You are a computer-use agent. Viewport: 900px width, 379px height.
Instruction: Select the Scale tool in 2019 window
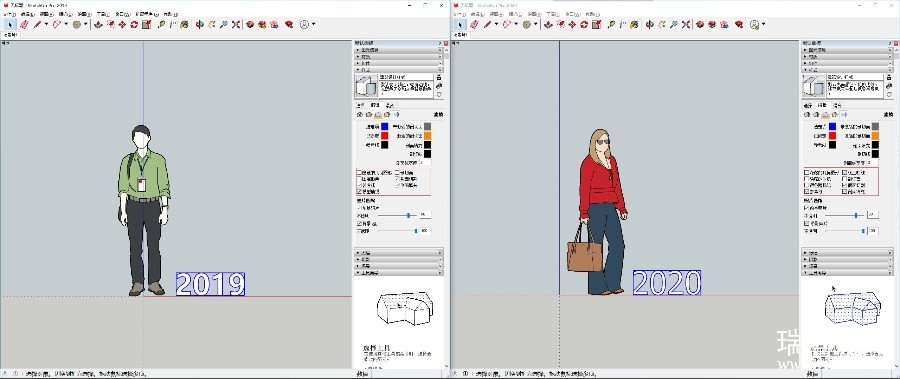click(x=146, y=25)
